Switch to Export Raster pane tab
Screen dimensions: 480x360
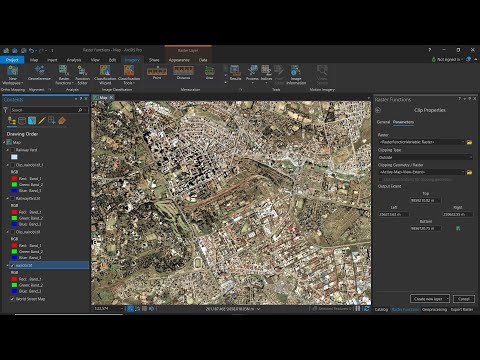pyautogui.click(x=462, y=310)
